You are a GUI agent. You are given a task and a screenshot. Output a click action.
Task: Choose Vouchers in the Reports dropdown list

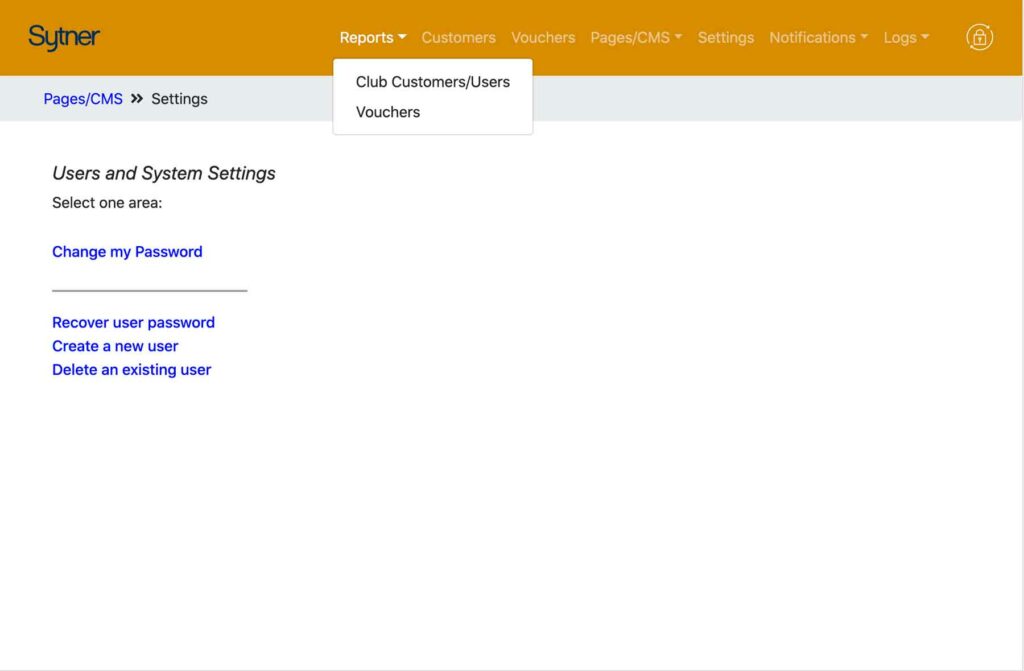pyautogui.click(x=388, y=112)
